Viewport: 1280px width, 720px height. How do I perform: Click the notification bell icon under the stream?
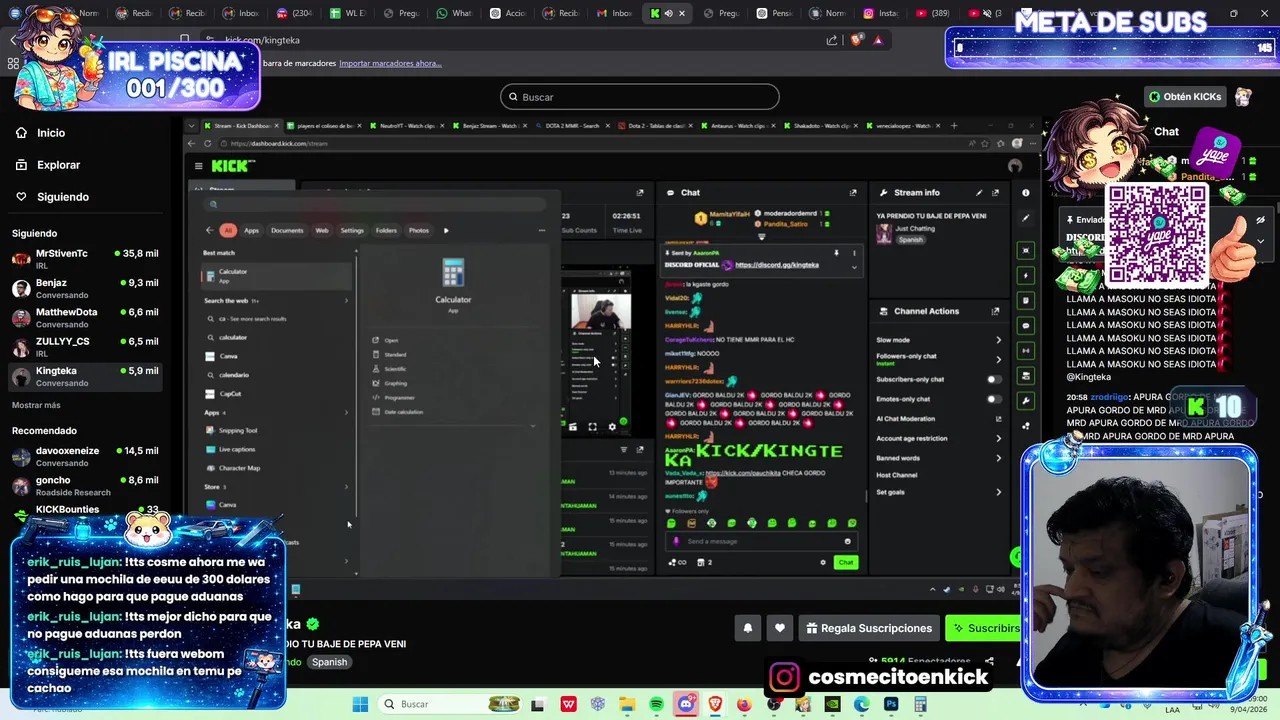point(747,628)
